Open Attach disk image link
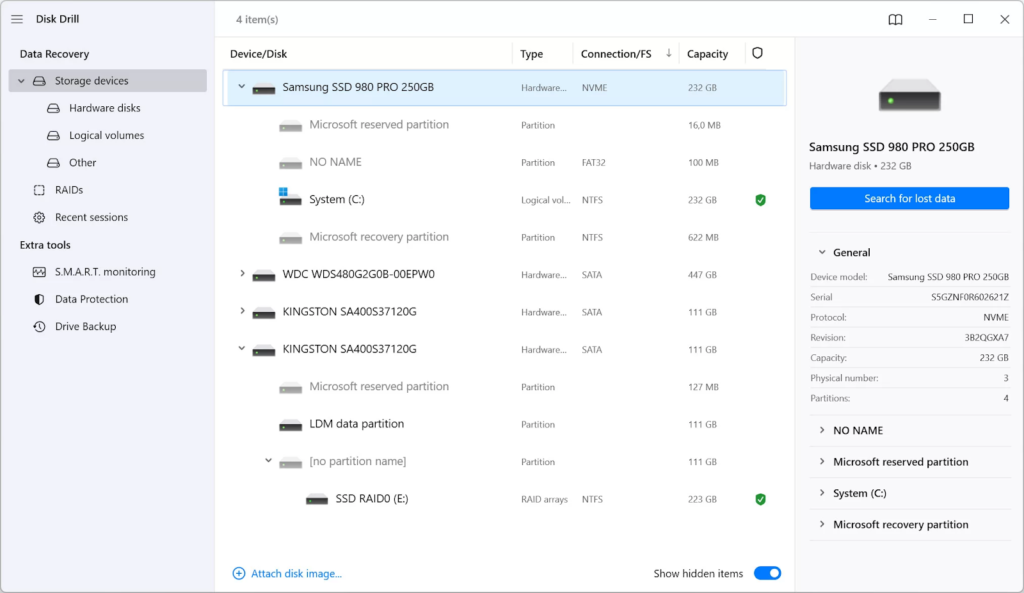The width and height of the screenshot is (1024, 593). pyautogui.click(x=289, y=573)
